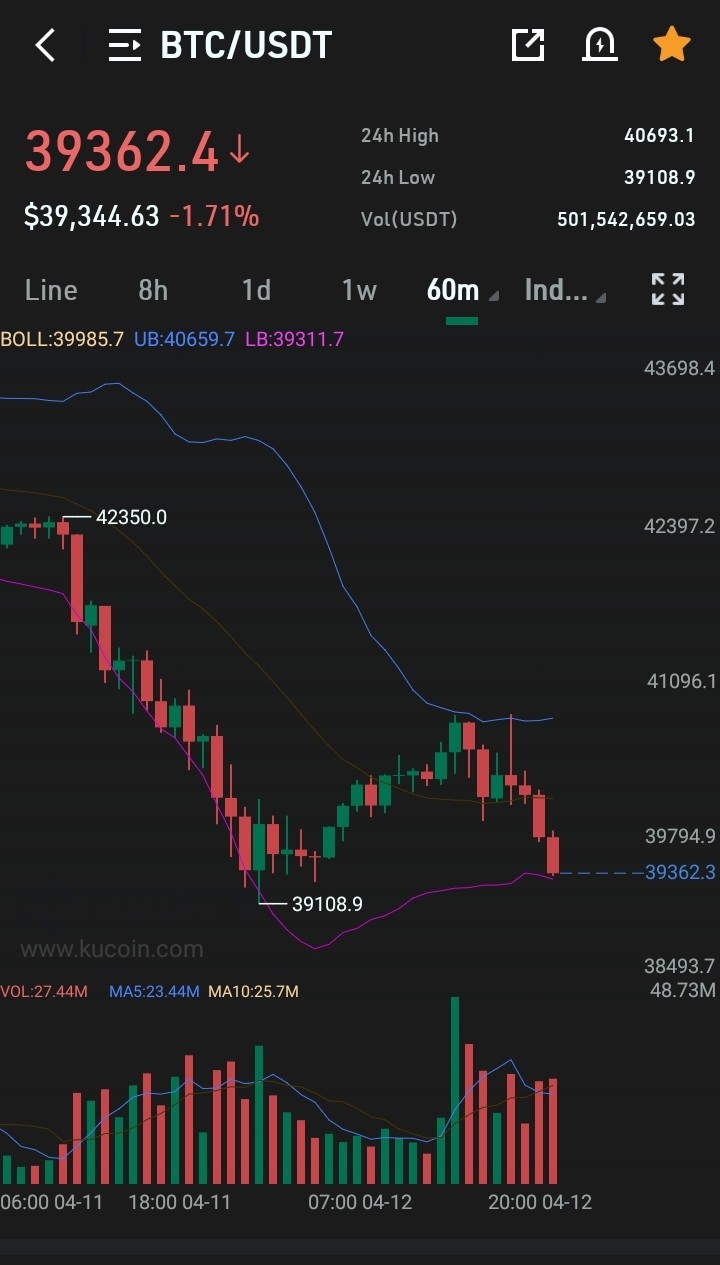Click the tallest green volume bar
720x1265 pixels.
coord(455,1090)
